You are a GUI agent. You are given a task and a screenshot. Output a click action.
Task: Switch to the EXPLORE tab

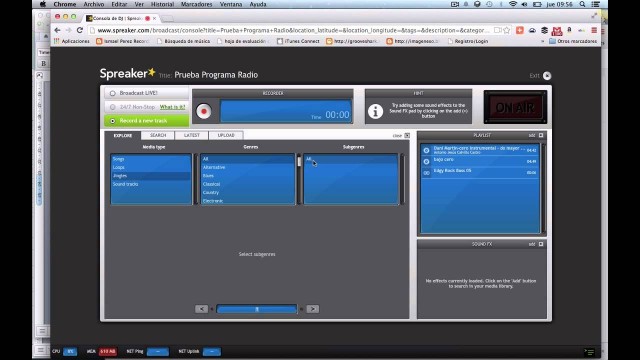122,136
